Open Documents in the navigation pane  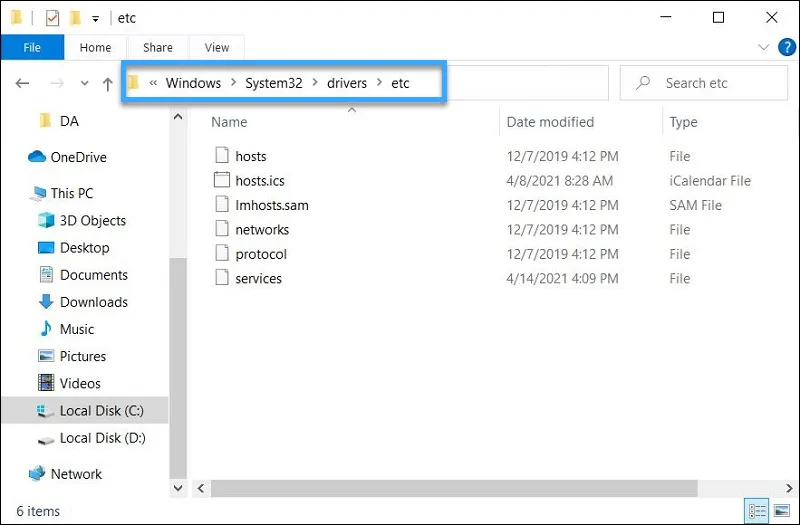pos(94,274)
